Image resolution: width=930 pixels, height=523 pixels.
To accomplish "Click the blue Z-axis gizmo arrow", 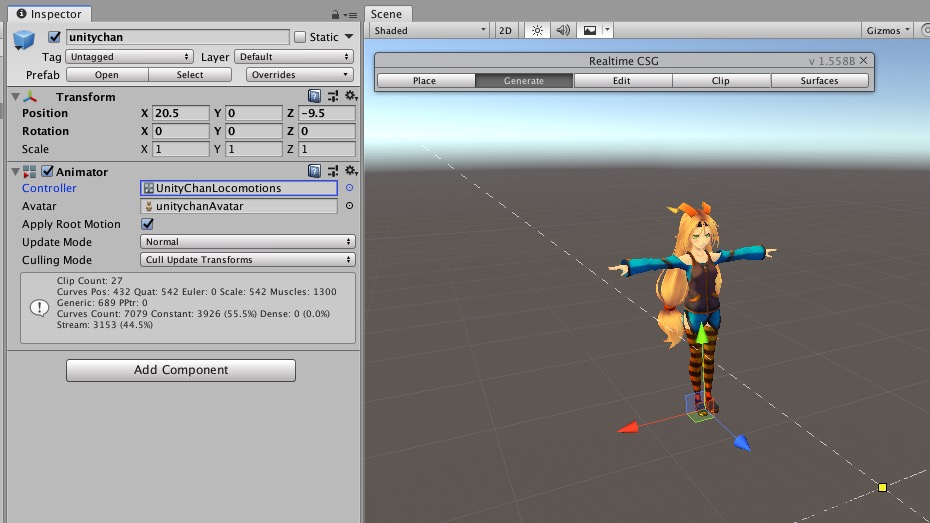I will point(741,442).
